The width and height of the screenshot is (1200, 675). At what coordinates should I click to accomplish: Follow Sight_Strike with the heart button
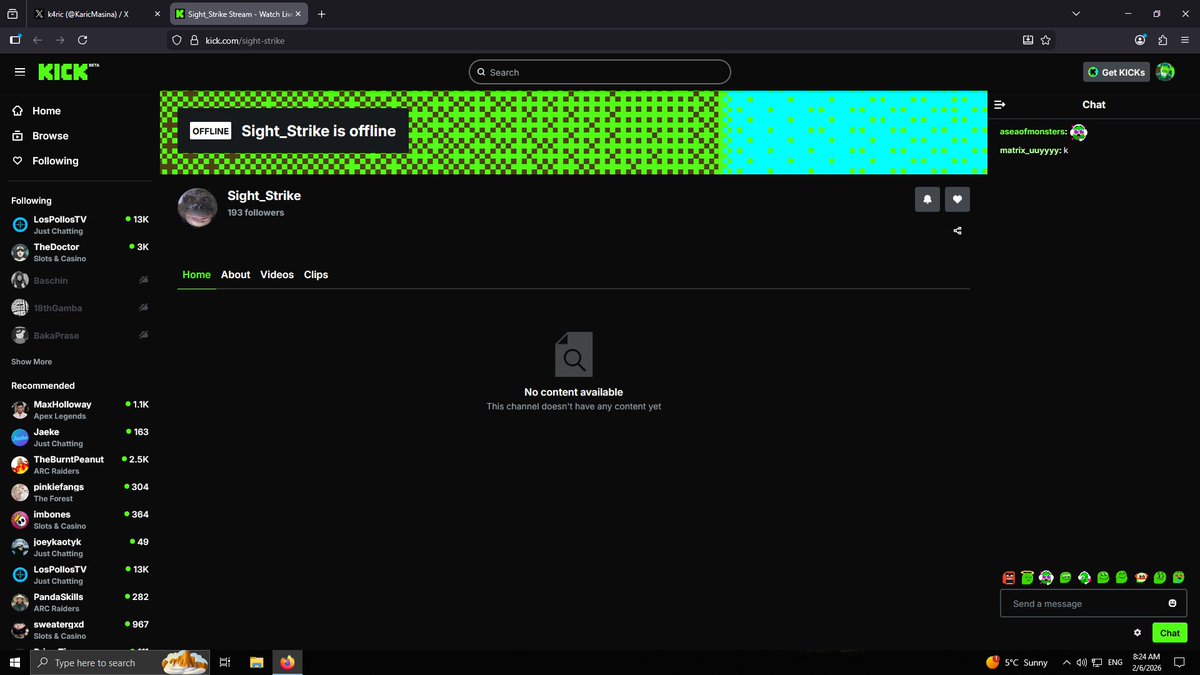tap(957, 200)
